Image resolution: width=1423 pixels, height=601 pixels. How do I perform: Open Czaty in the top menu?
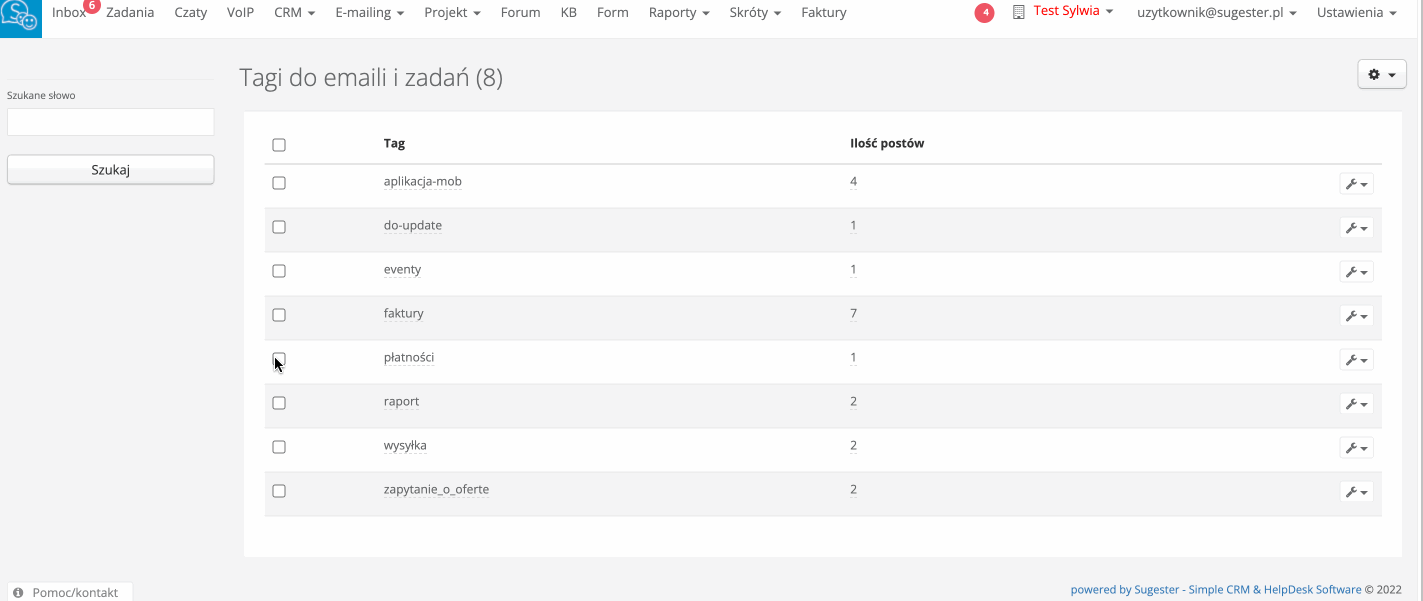point(191,13)
